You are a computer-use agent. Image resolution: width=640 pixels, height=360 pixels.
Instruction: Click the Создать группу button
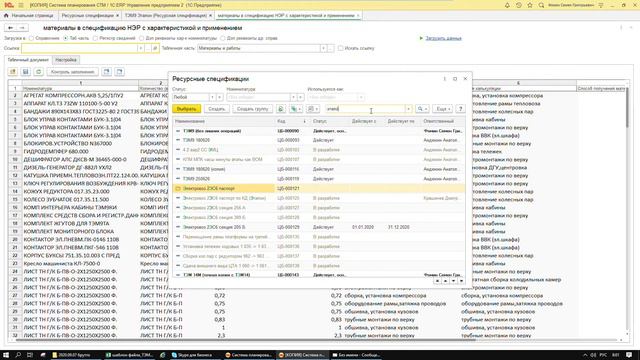pyautogui.click(x=253, y=109)
